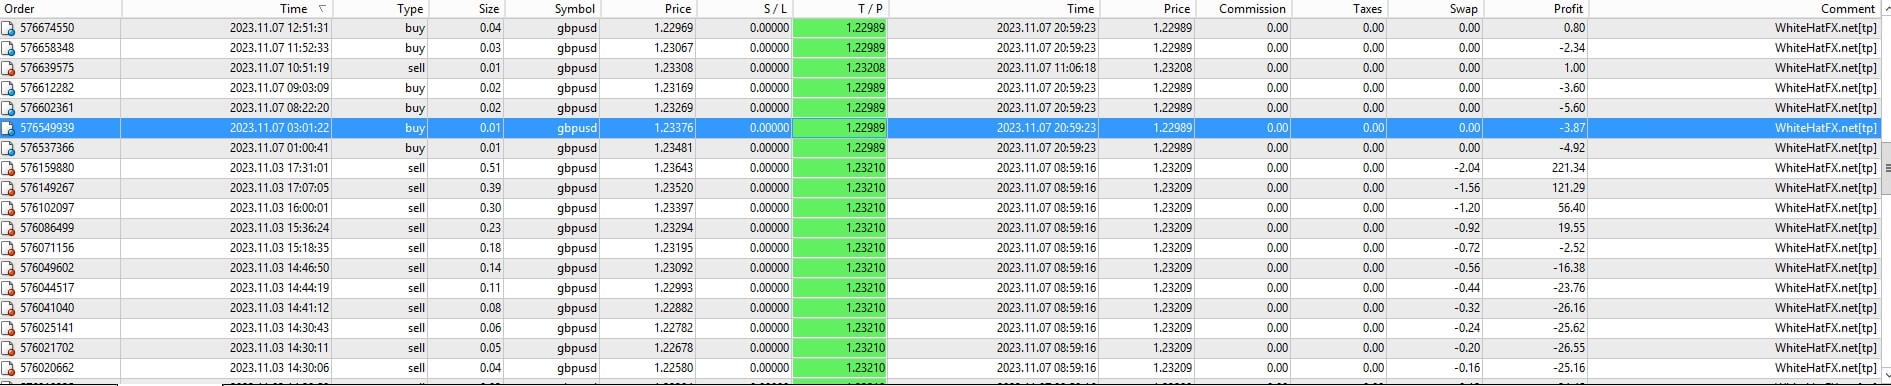Select the icon for order 576041040

tap(9, 308)
